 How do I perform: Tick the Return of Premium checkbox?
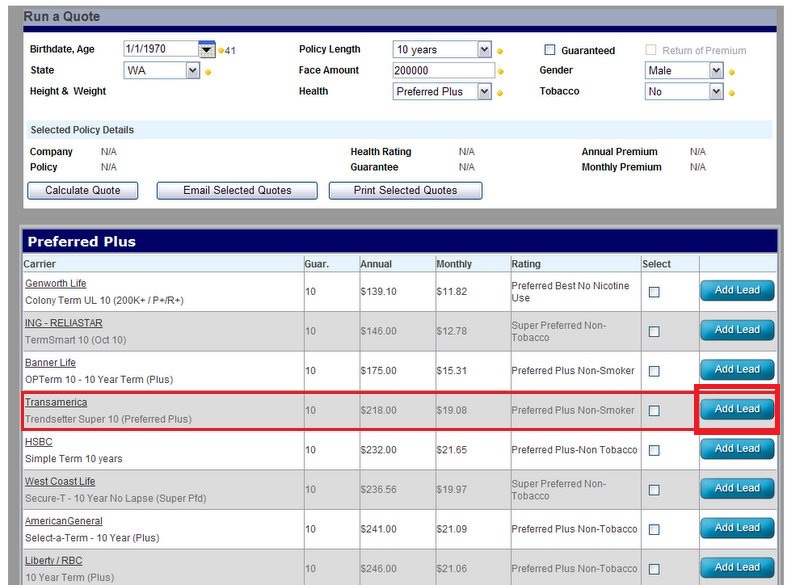coord(651,49)
